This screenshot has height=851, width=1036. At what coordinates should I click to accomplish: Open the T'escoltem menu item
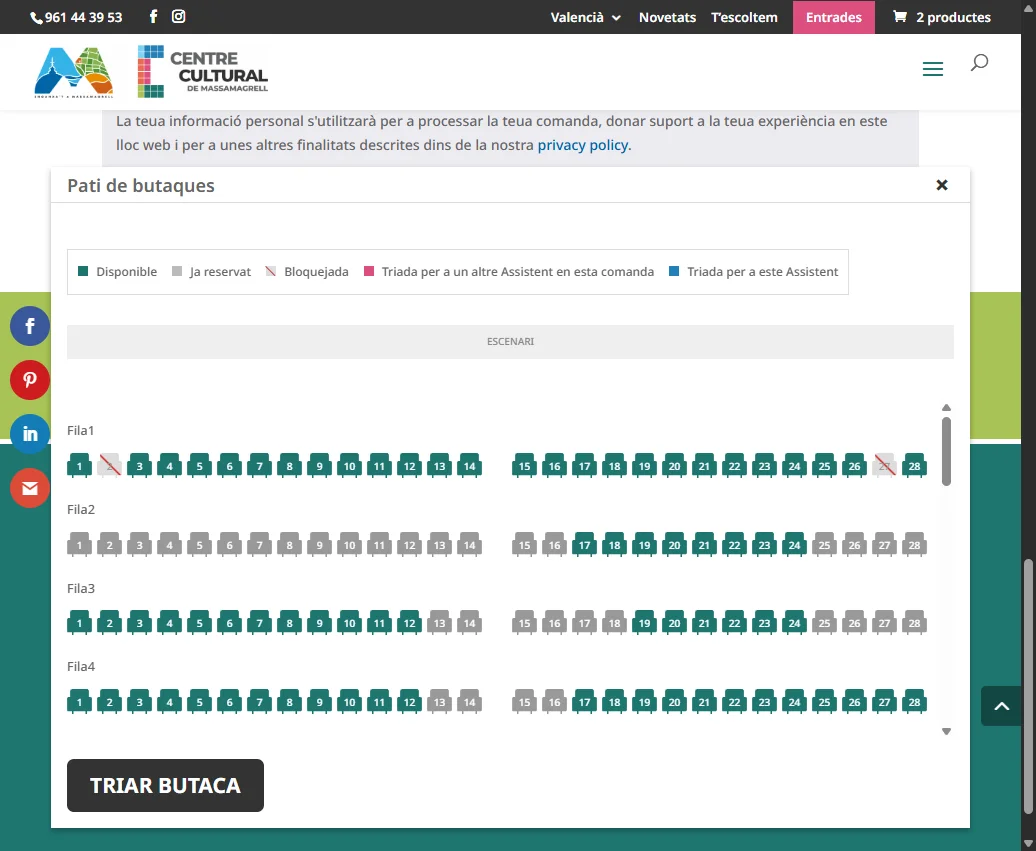(744, 17)
